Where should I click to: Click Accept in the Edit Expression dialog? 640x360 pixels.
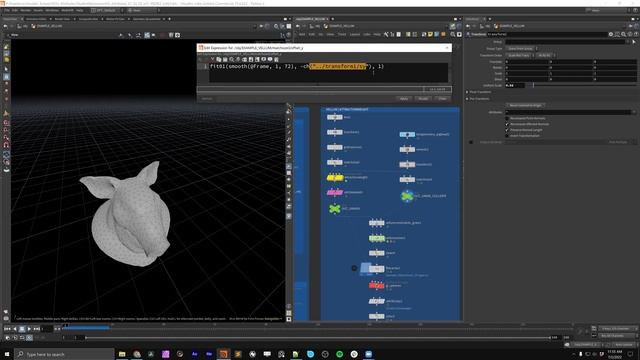pos(423,98)
